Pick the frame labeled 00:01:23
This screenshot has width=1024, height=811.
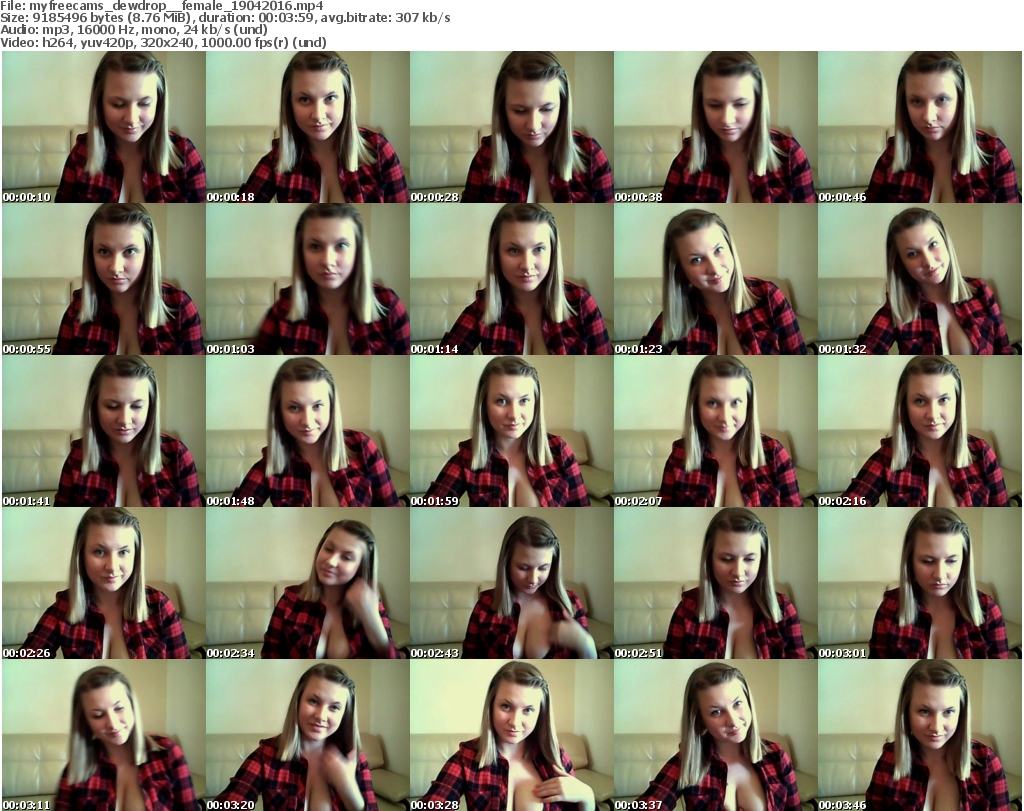point(716,279)
